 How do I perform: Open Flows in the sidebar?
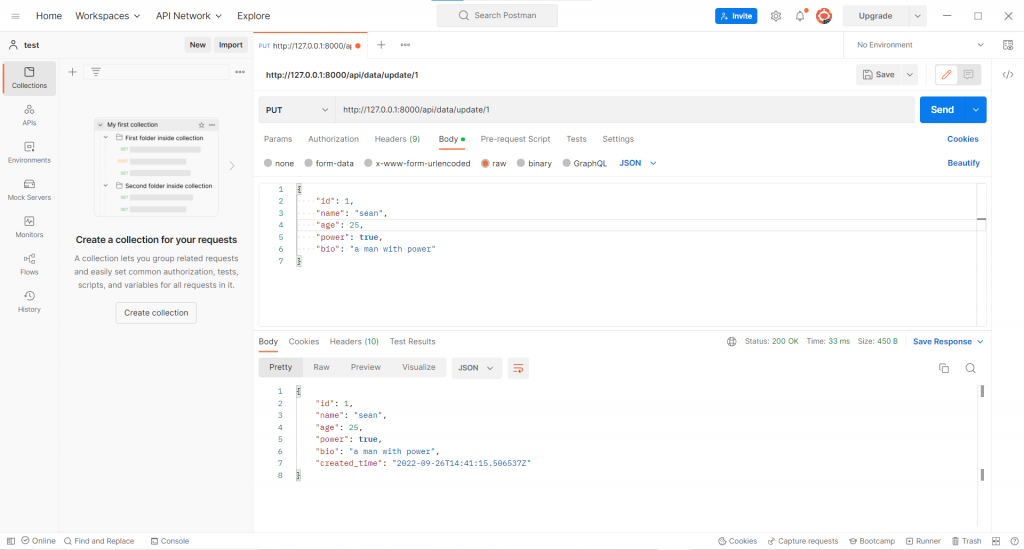pos(29,264)
